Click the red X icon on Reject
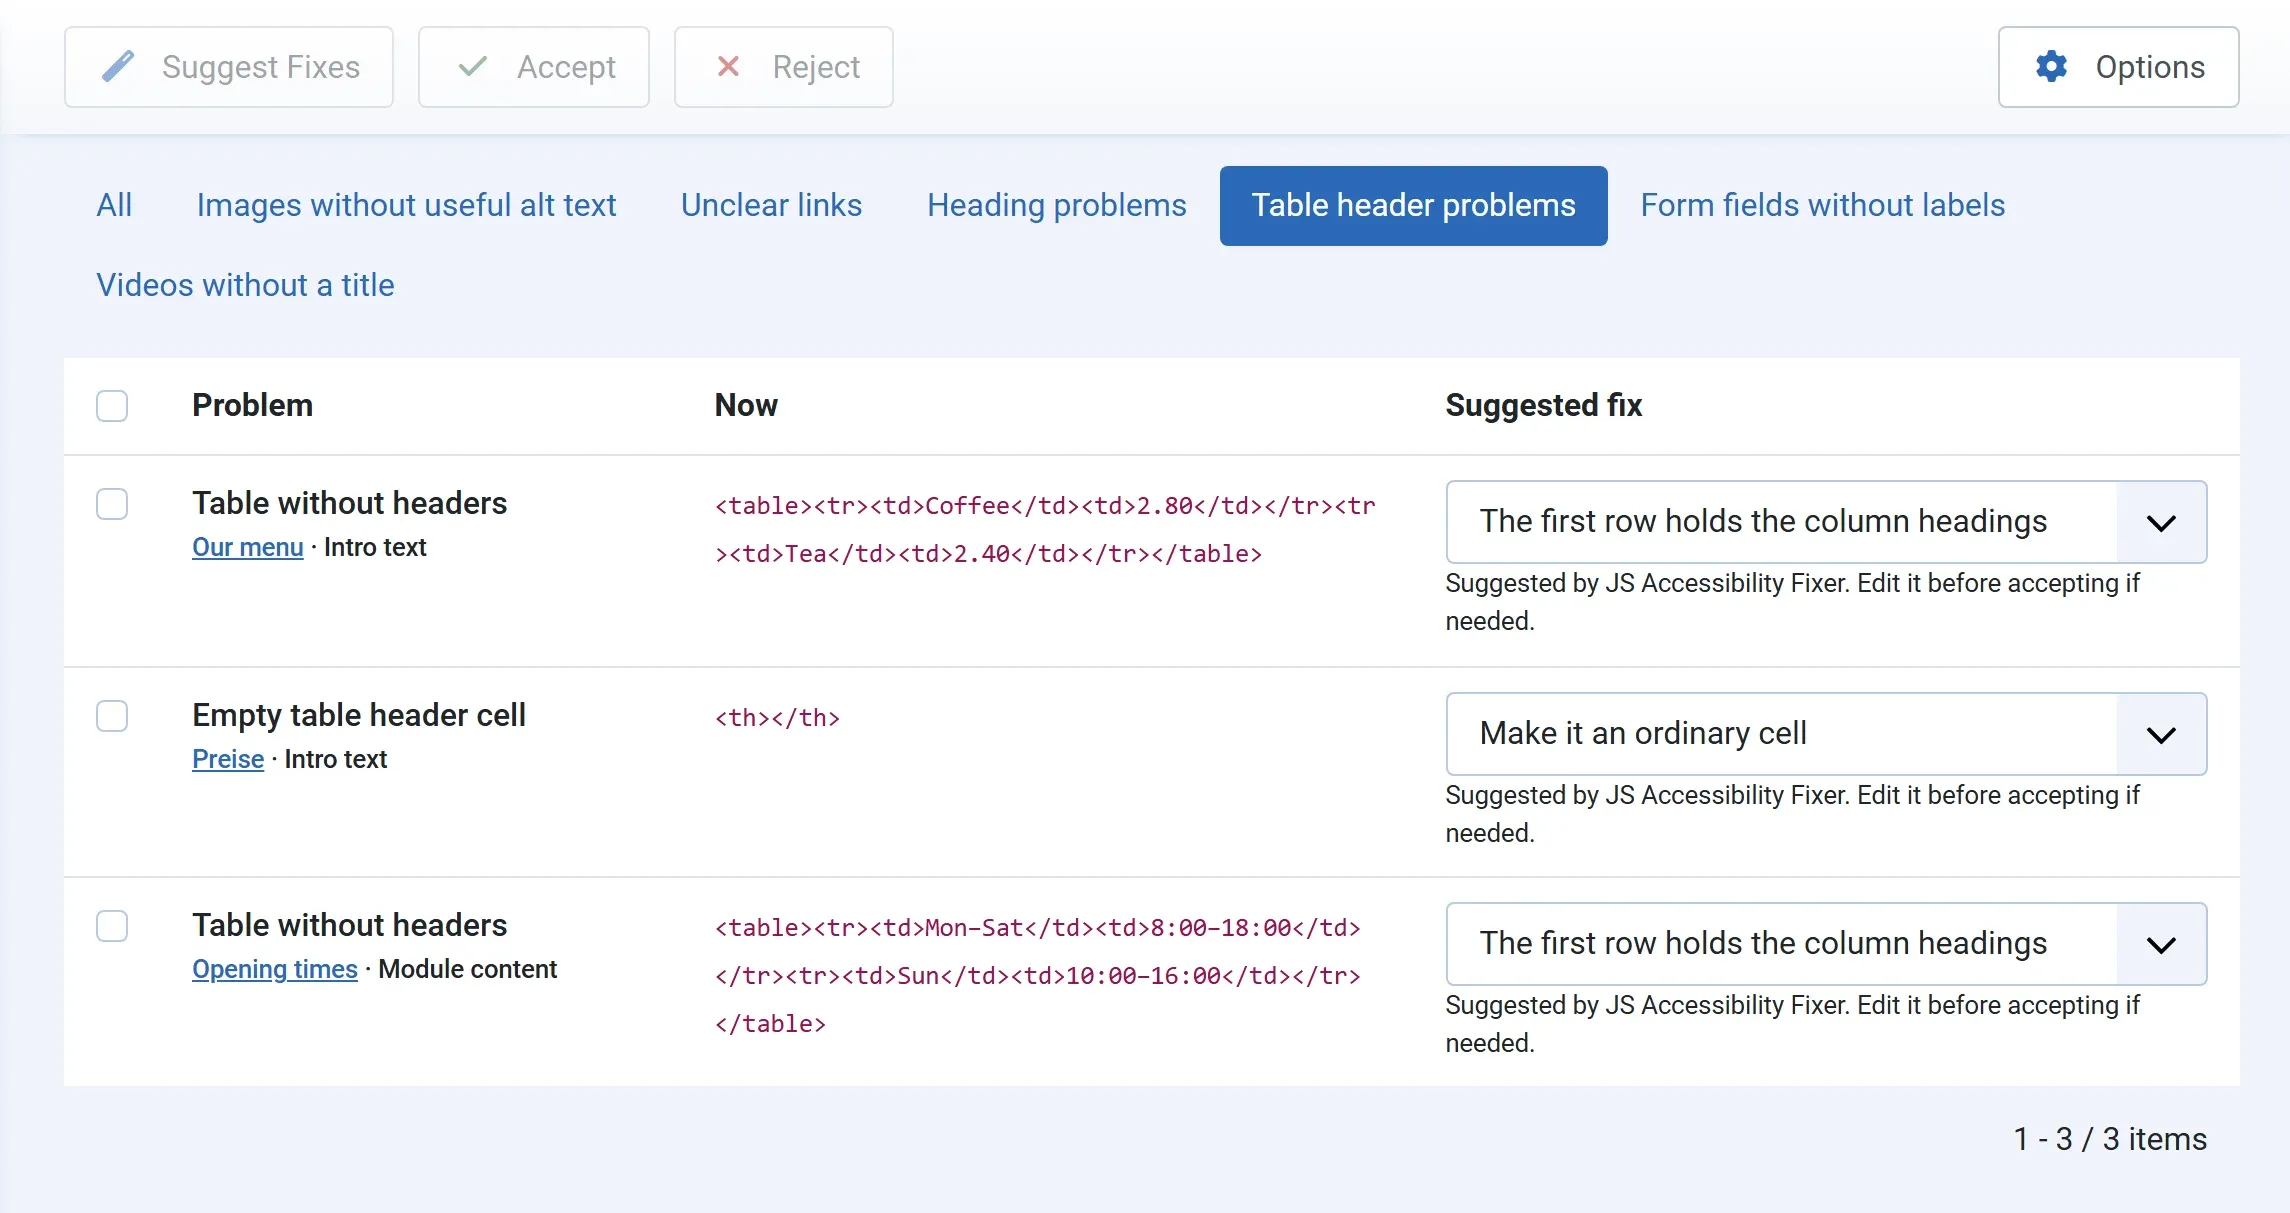The image size is (2290, 1213). tap(729, 67)
